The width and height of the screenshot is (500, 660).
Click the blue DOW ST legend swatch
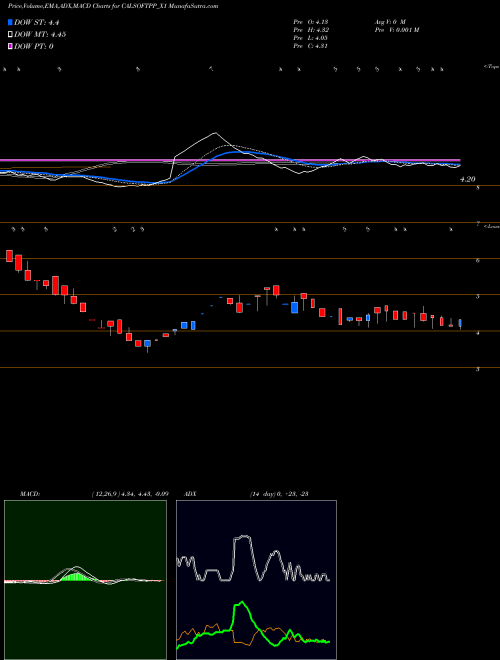[10, 23]
